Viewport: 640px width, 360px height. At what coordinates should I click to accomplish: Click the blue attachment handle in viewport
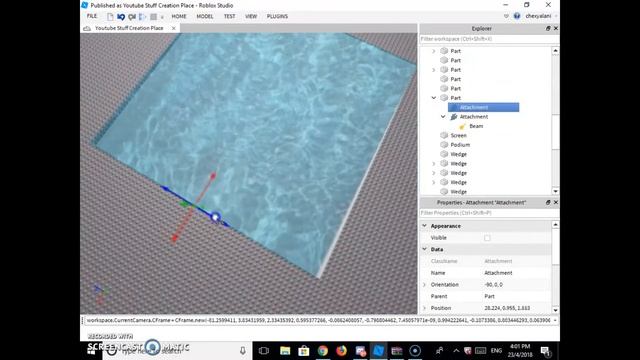(x=216, y=217)
